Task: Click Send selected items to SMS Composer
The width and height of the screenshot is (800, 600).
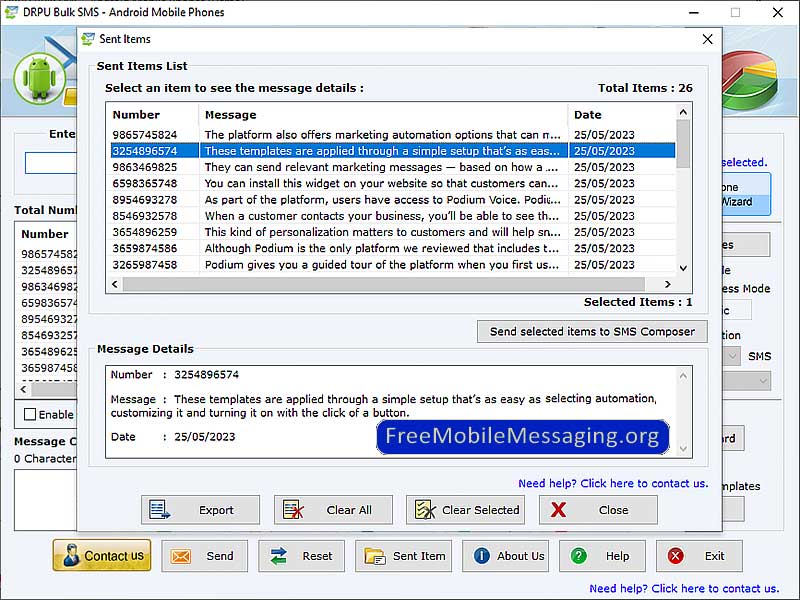Action: tap(592, 332)
